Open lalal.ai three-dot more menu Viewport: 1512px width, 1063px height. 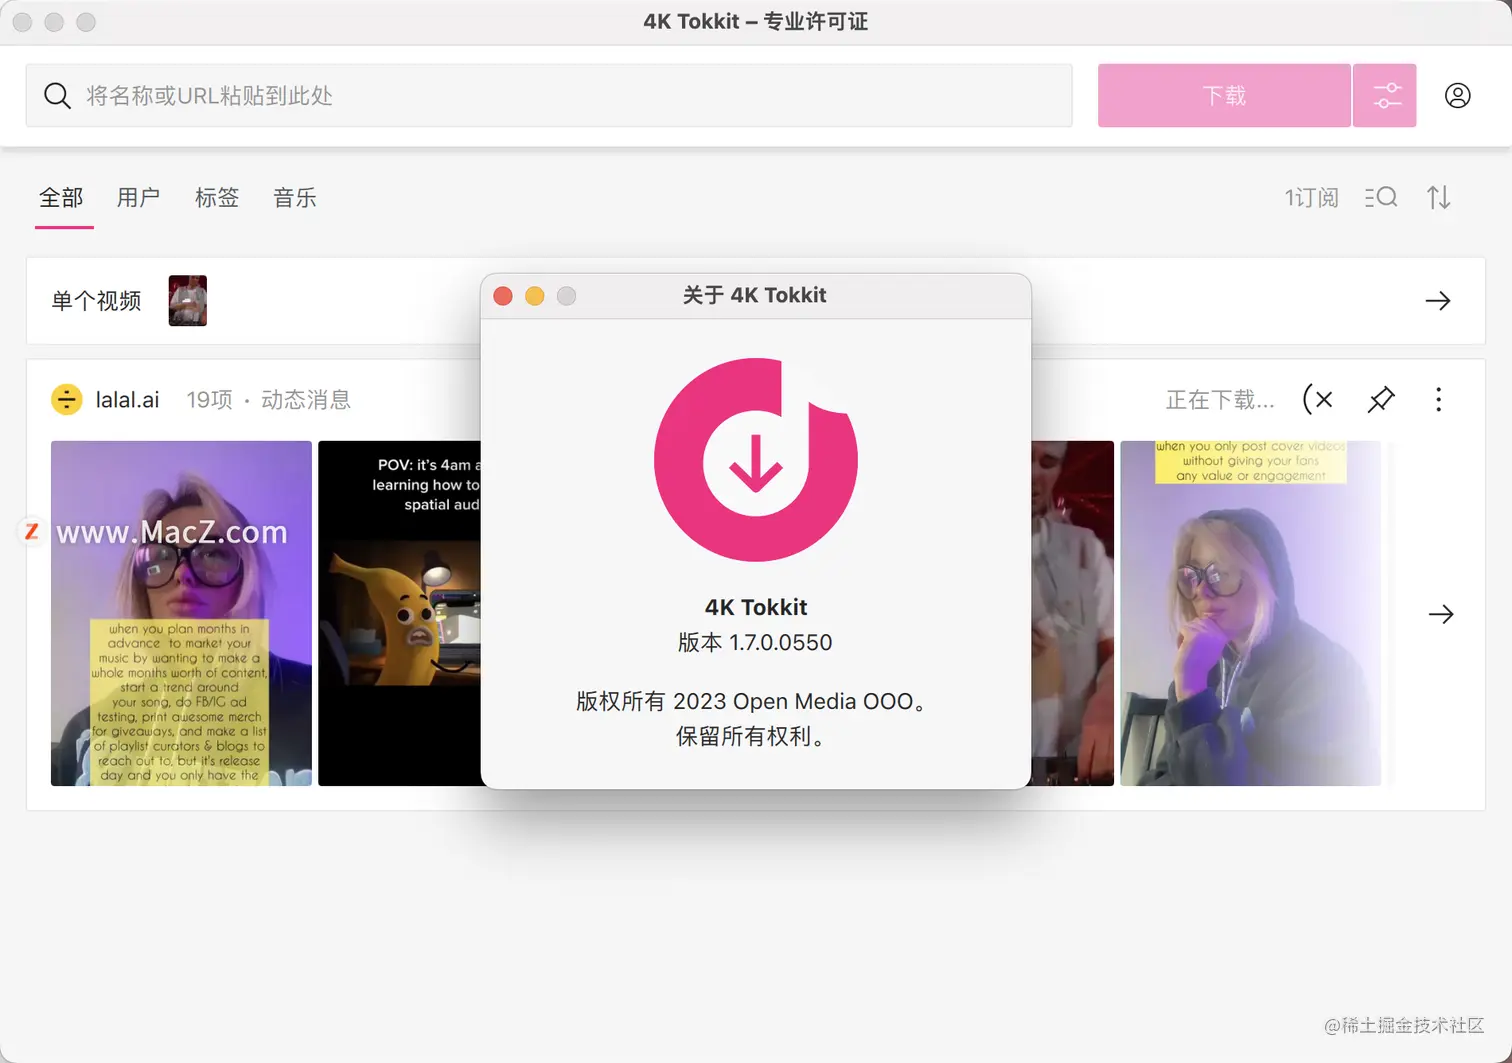(x=1439, y=400)
